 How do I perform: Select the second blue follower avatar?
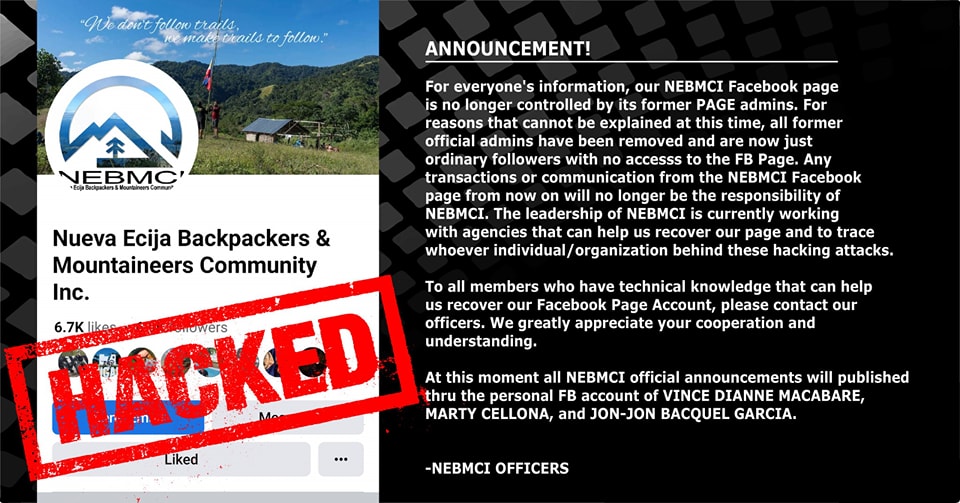[x=108, y=362]
